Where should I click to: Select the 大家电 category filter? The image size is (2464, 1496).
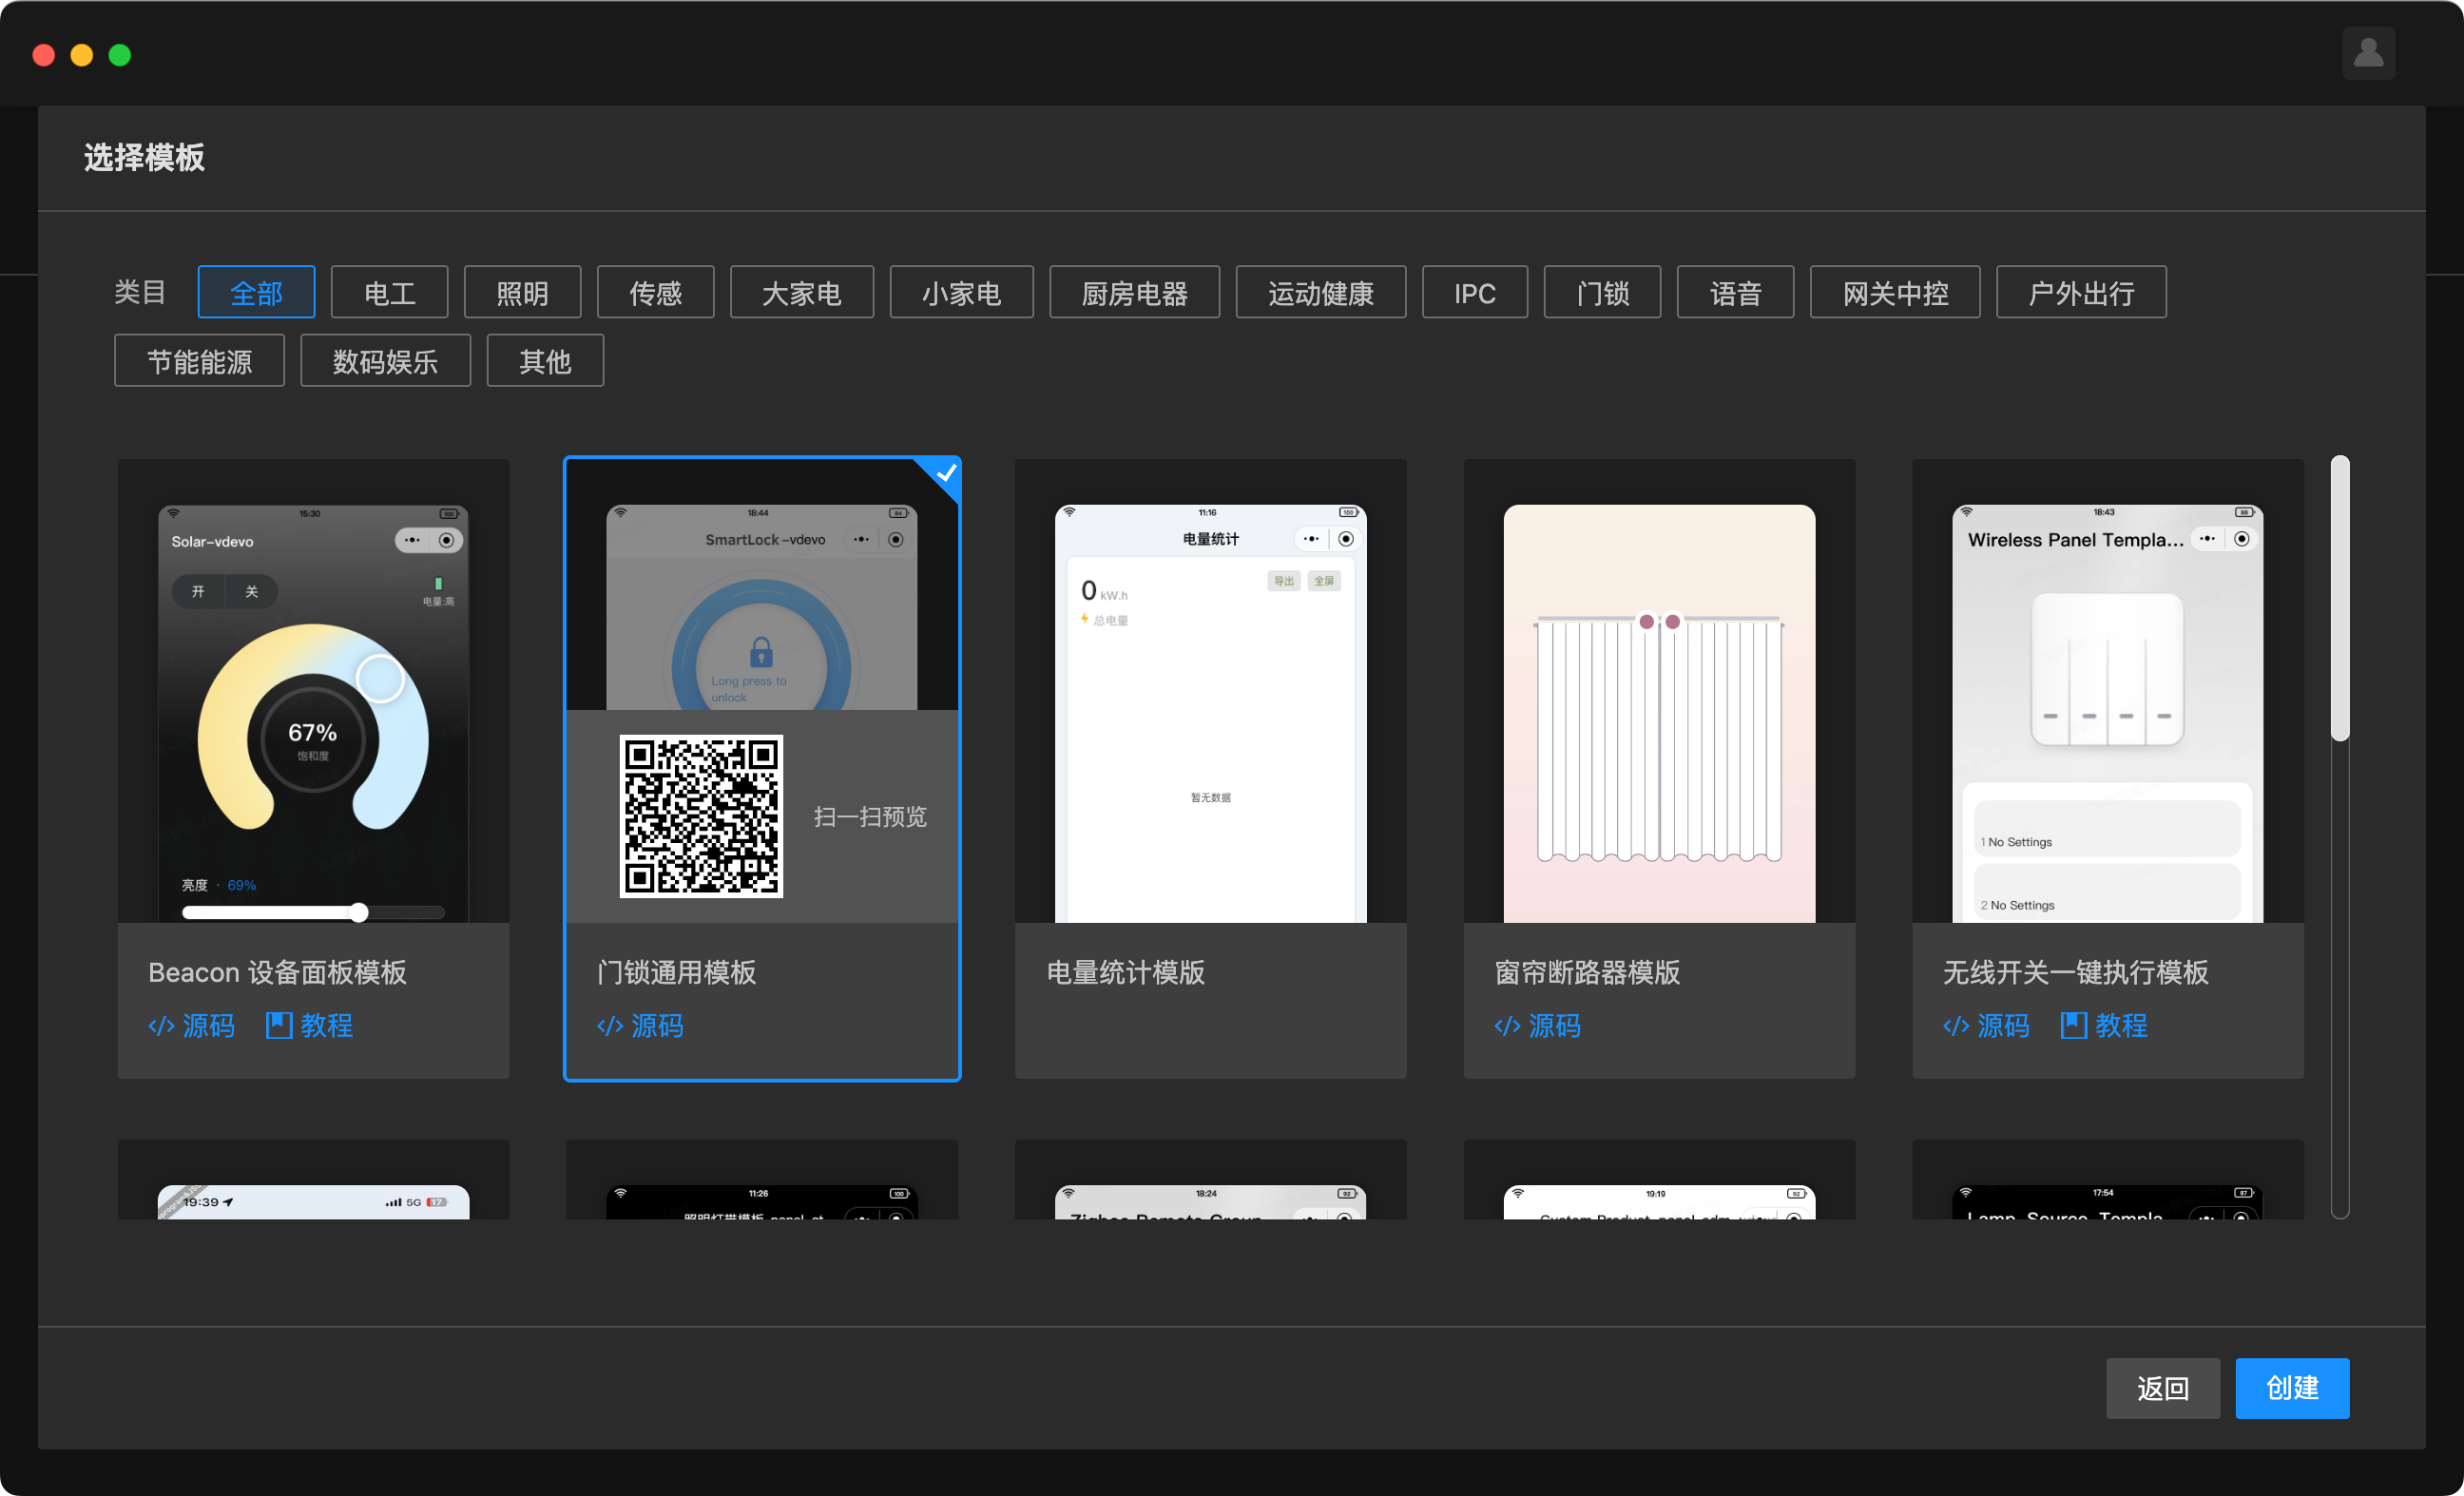801,293
